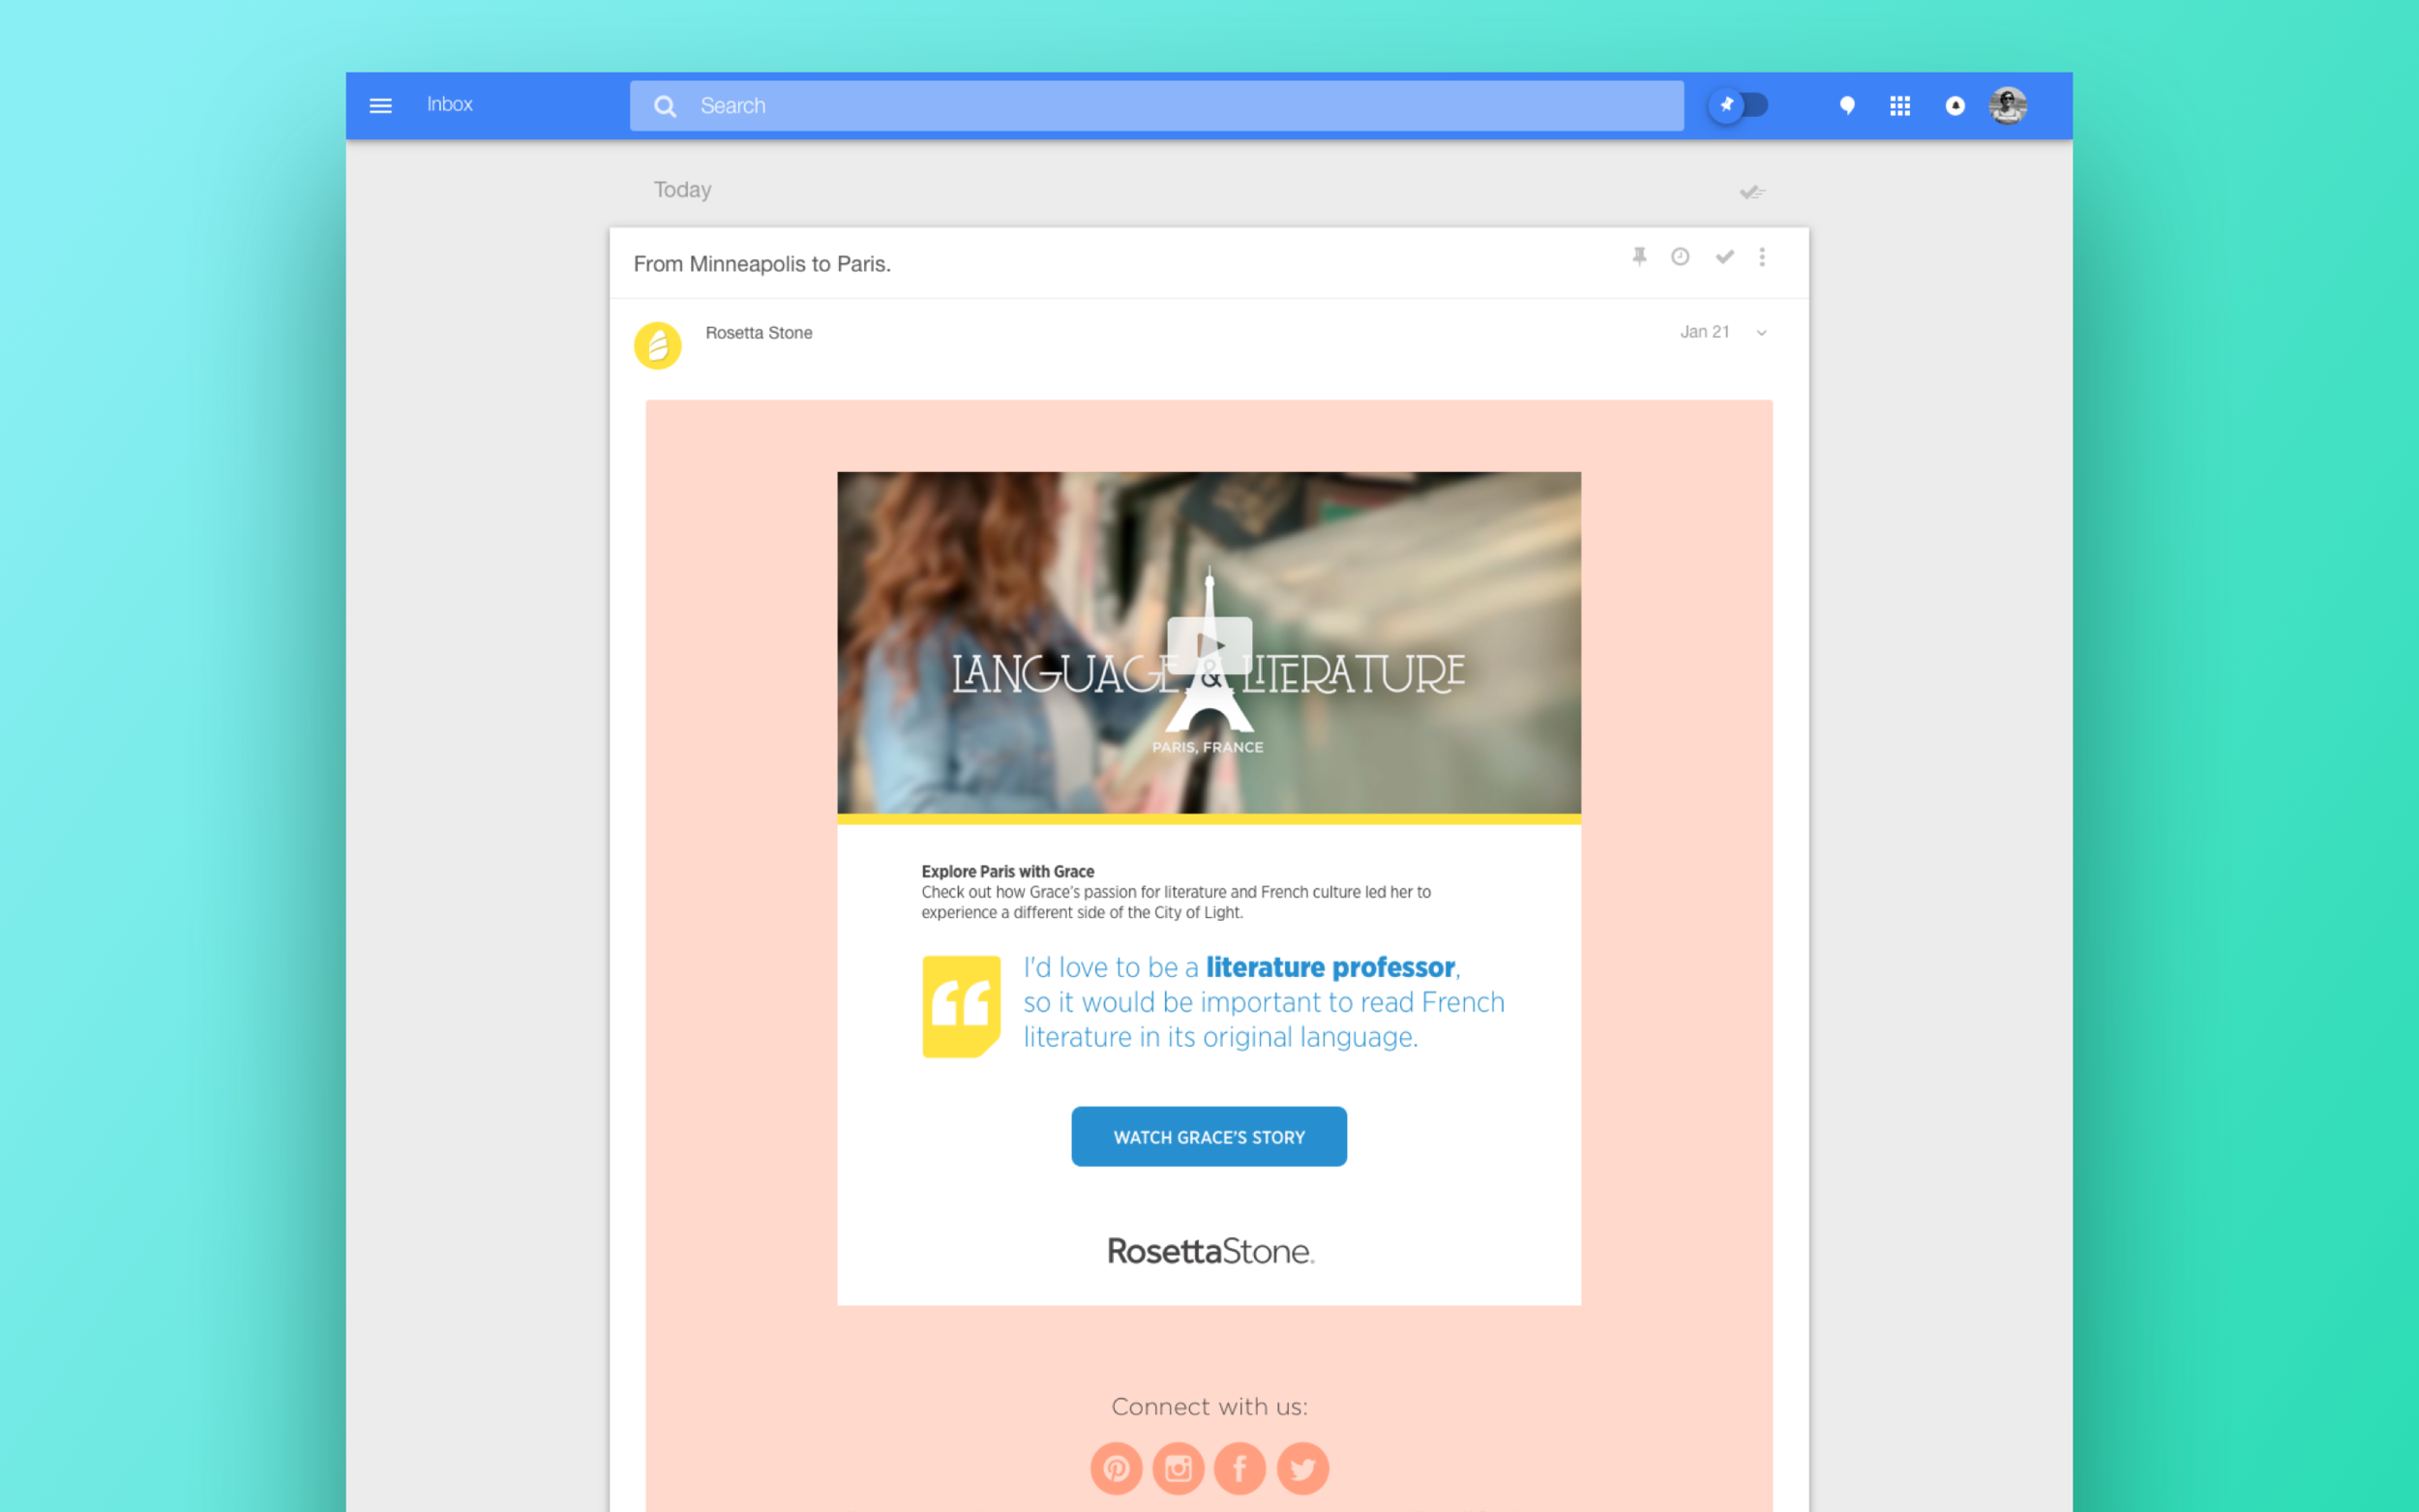Click the Inbox title label
The height and width of the screenshot is (1512, 2419).
[450, 104]
